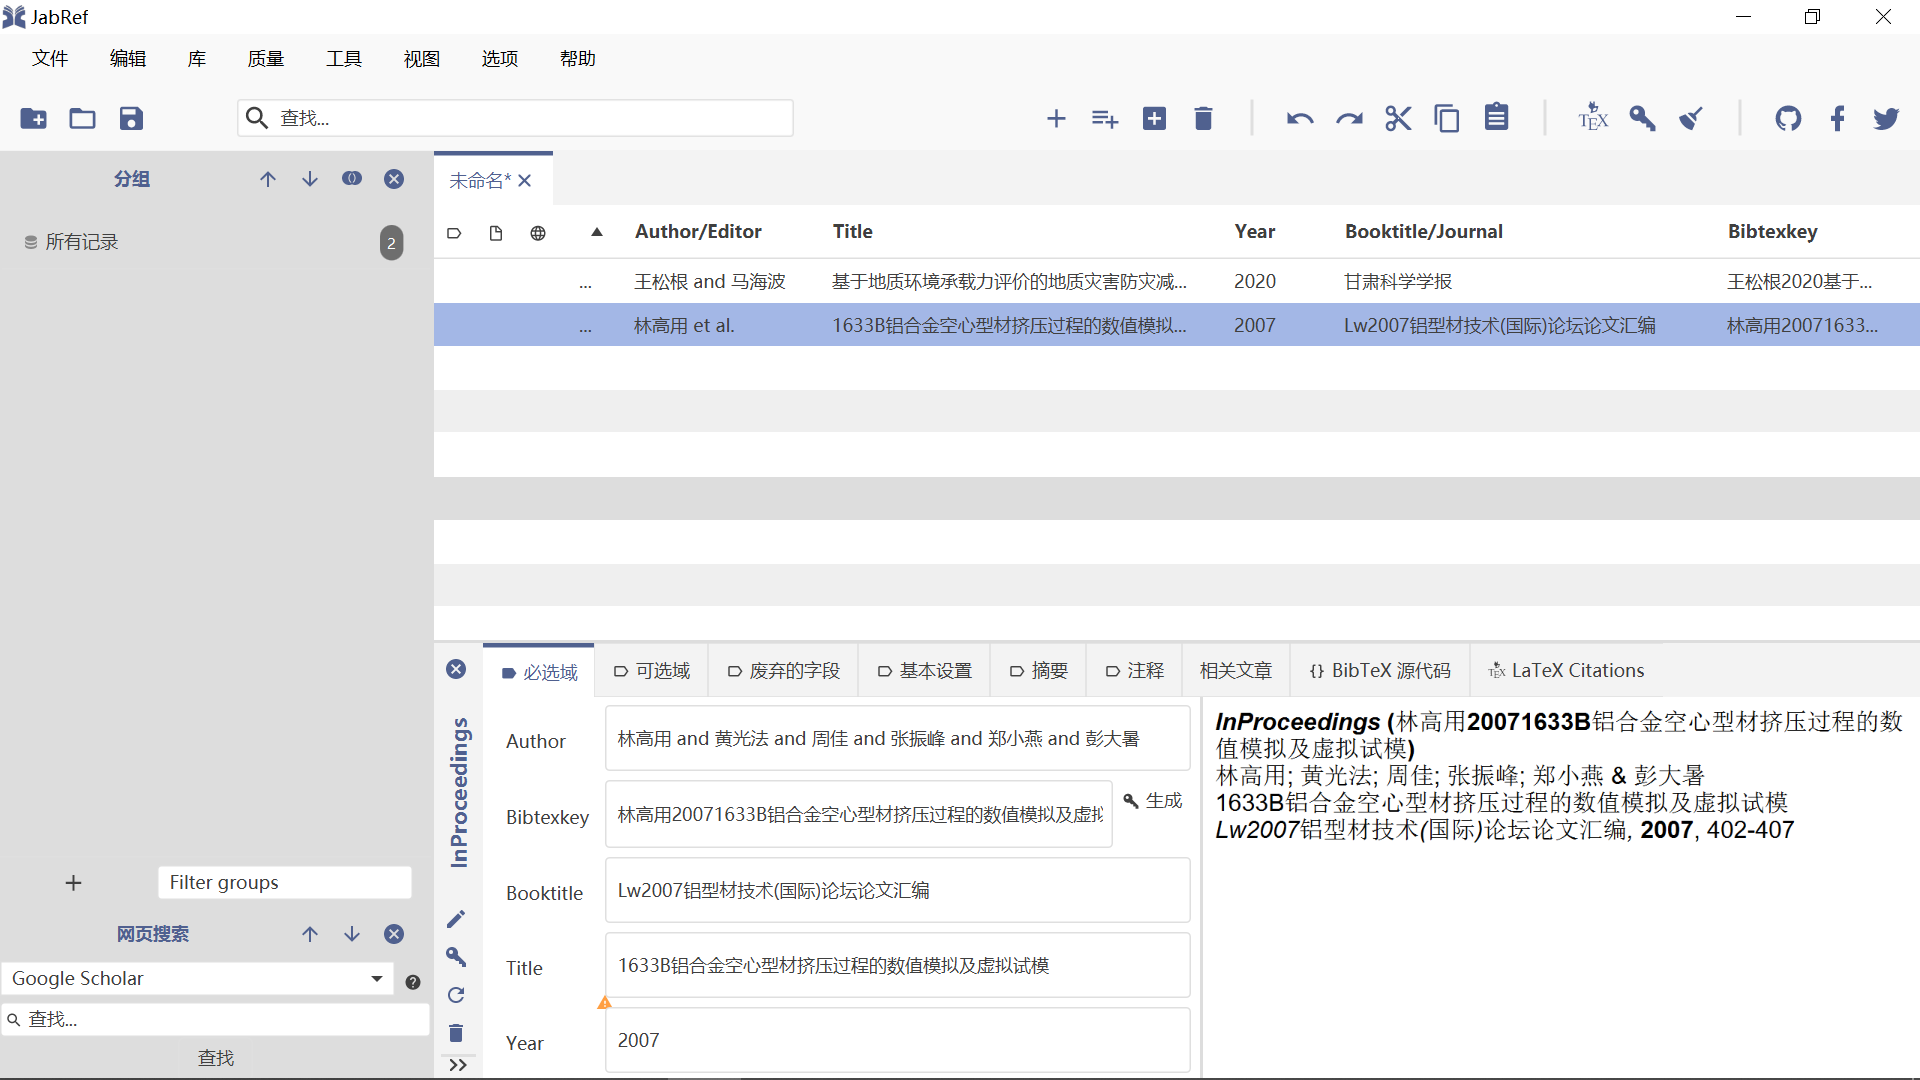
Task: Click the new BibTeX entry plus icon
Action: click(x=1056, y=119)
